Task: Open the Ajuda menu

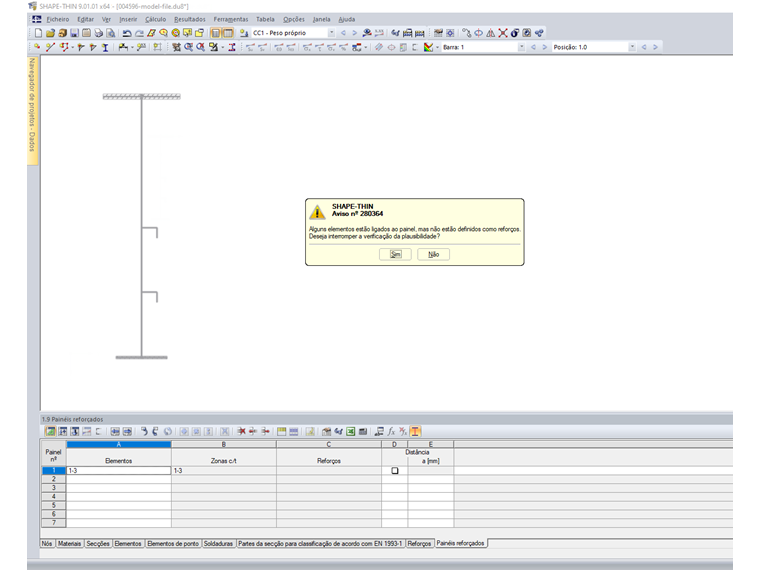Action: (347, 19)
